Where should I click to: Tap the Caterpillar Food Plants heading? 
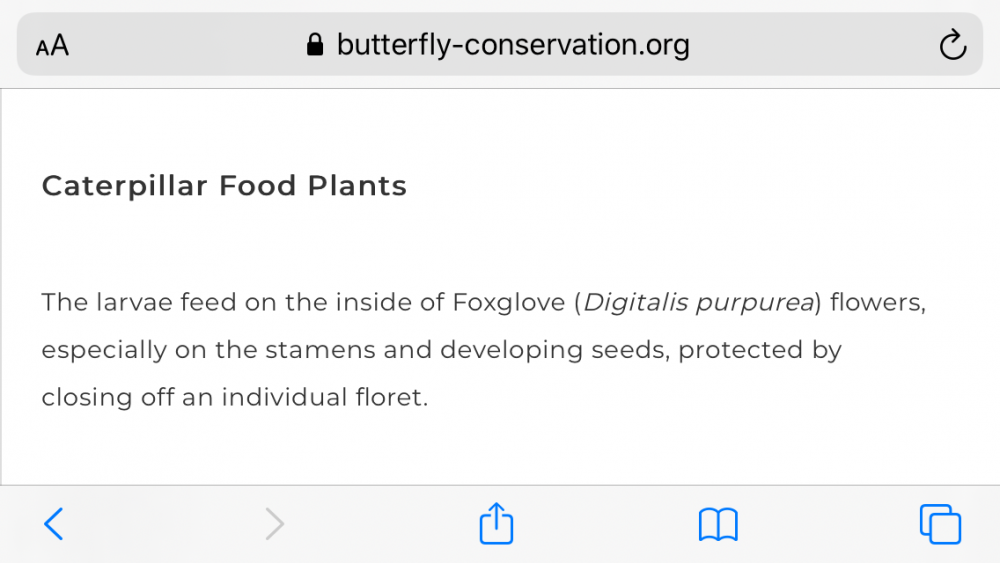click(224, 186)
